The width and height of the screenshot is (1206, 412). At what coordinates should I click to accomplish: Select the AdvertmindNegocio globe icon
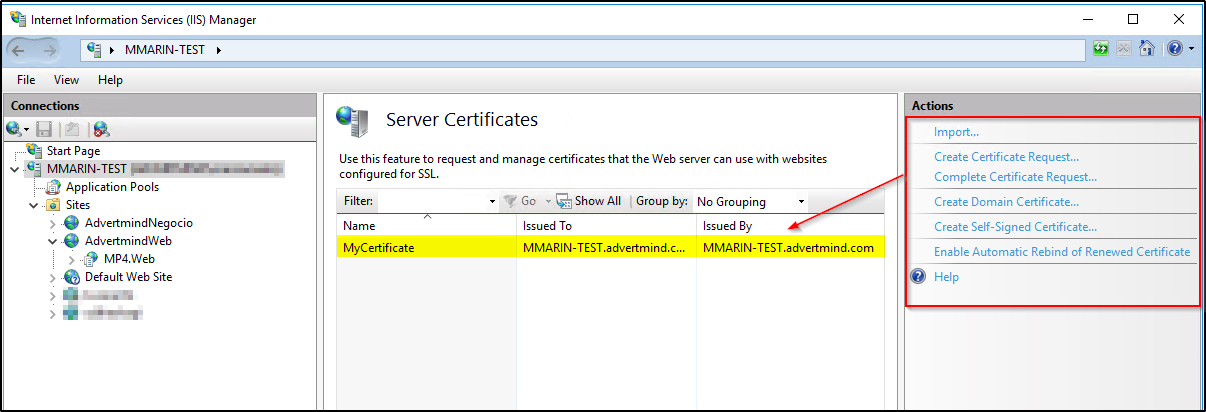pyautogui.click(x=72, y=223)
